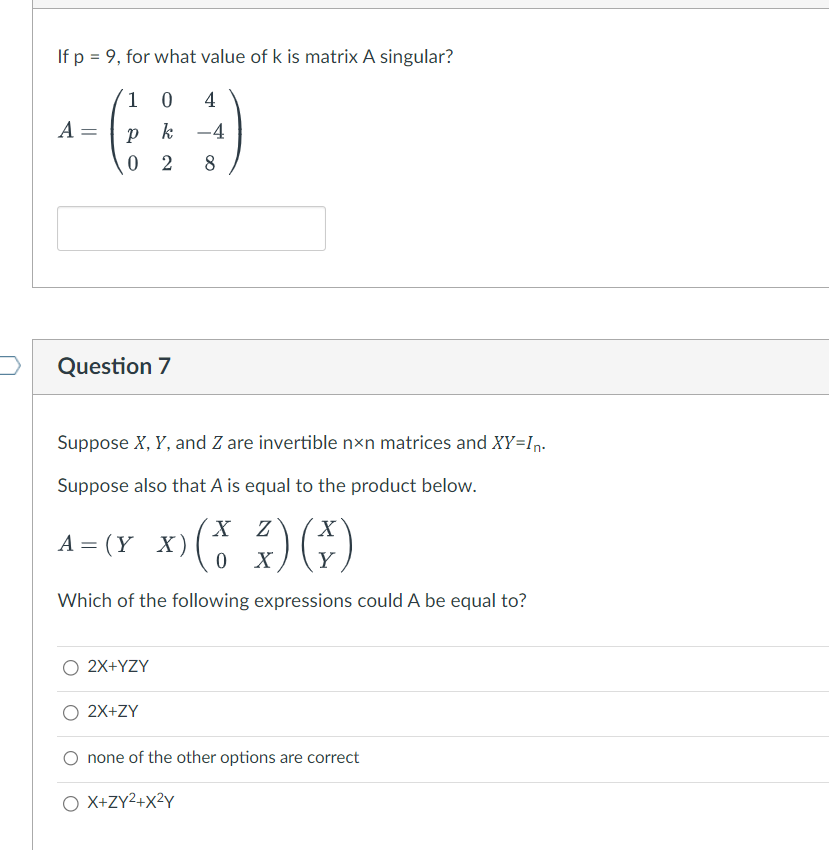This screenshot has width=829, height=850.
Task: Select the radio button for 2X+YZY
Action: tap(70, 667)
